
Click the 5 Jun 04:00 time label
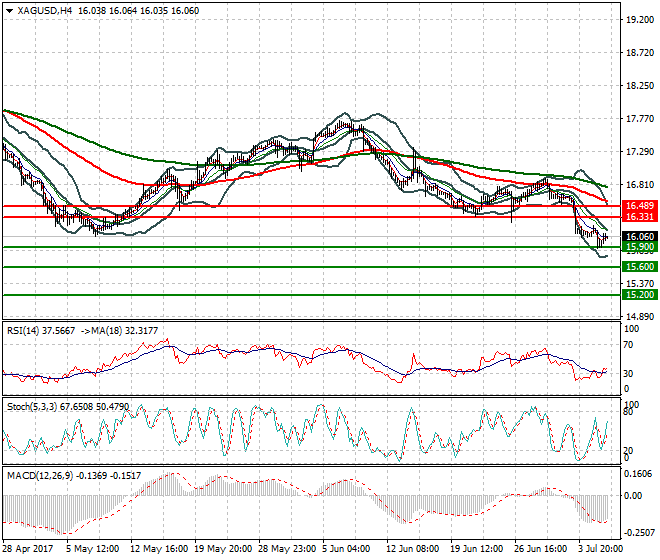[346, 549]
